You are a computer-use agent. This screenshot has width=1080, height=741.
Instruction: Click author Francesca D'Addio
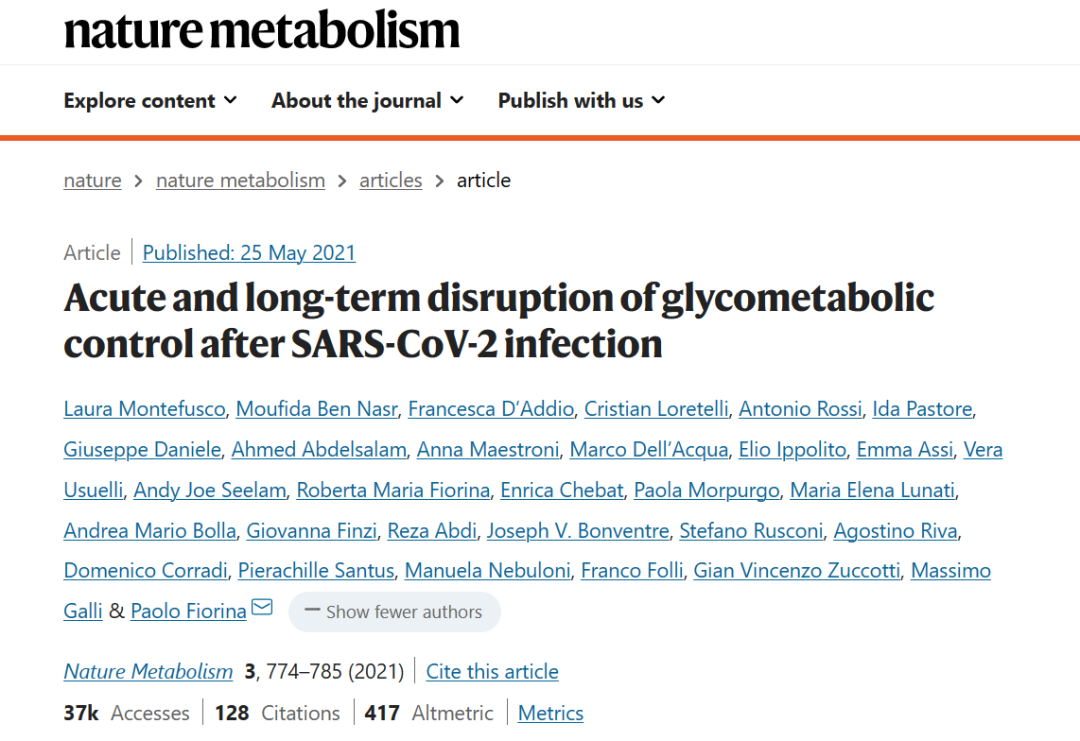pos(490,409)
